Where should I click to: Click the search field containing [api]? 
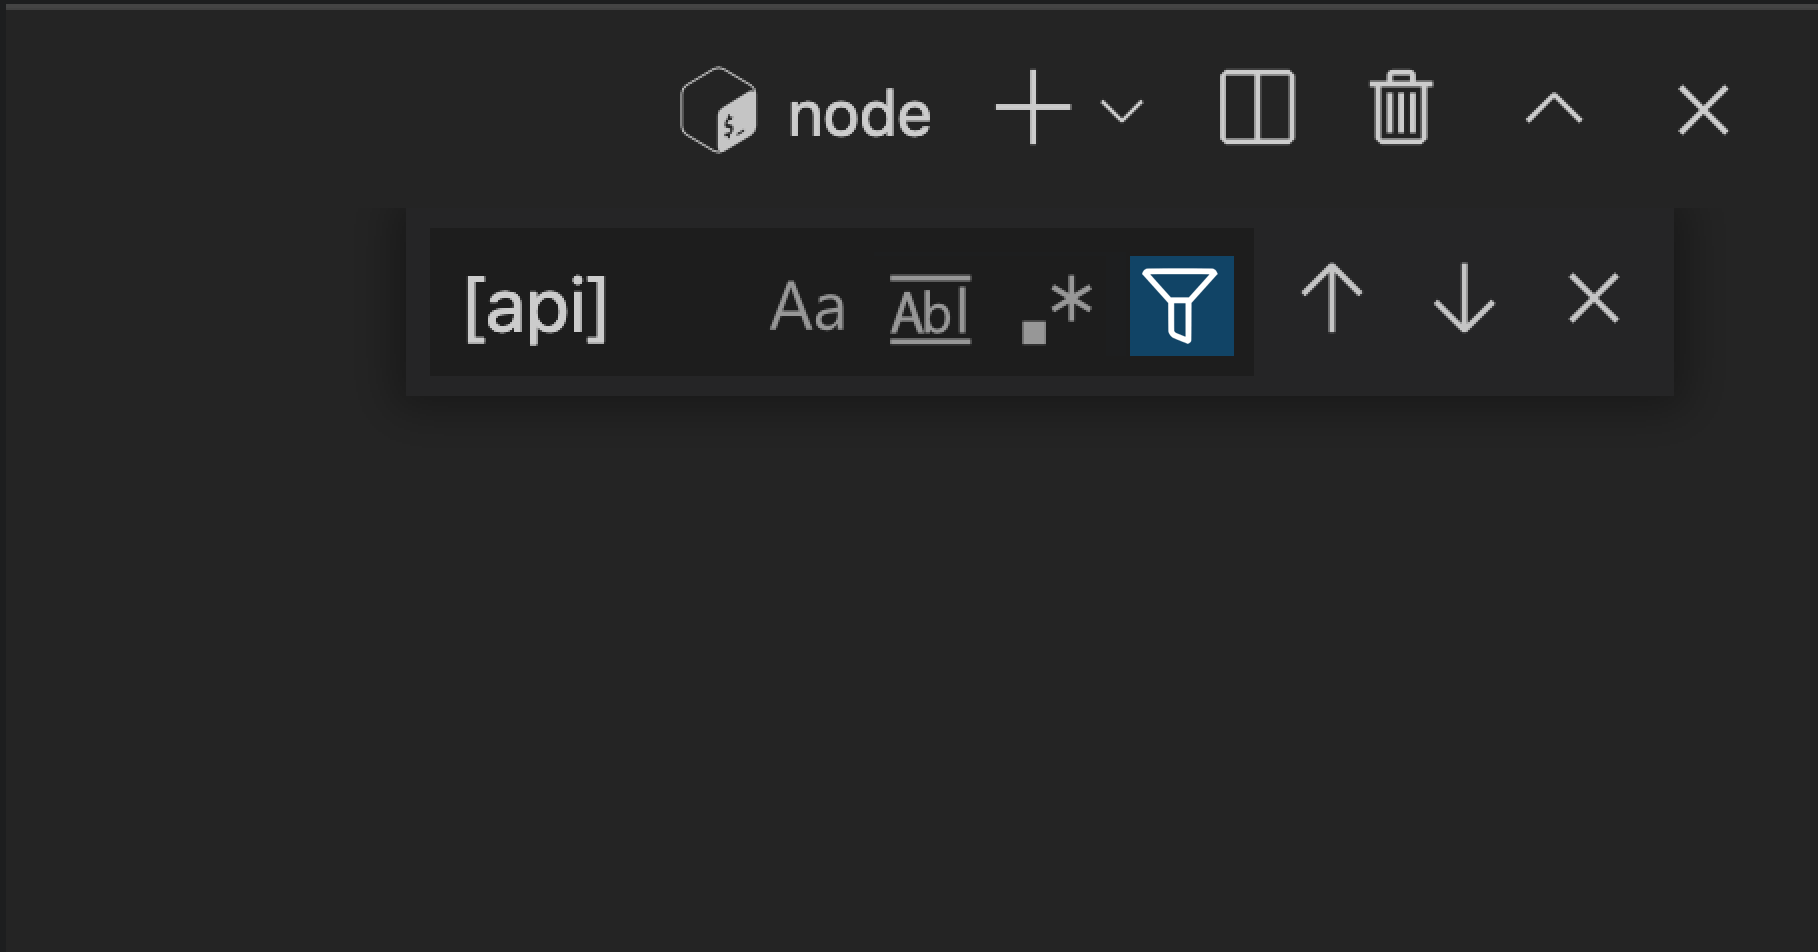(600, 307)
